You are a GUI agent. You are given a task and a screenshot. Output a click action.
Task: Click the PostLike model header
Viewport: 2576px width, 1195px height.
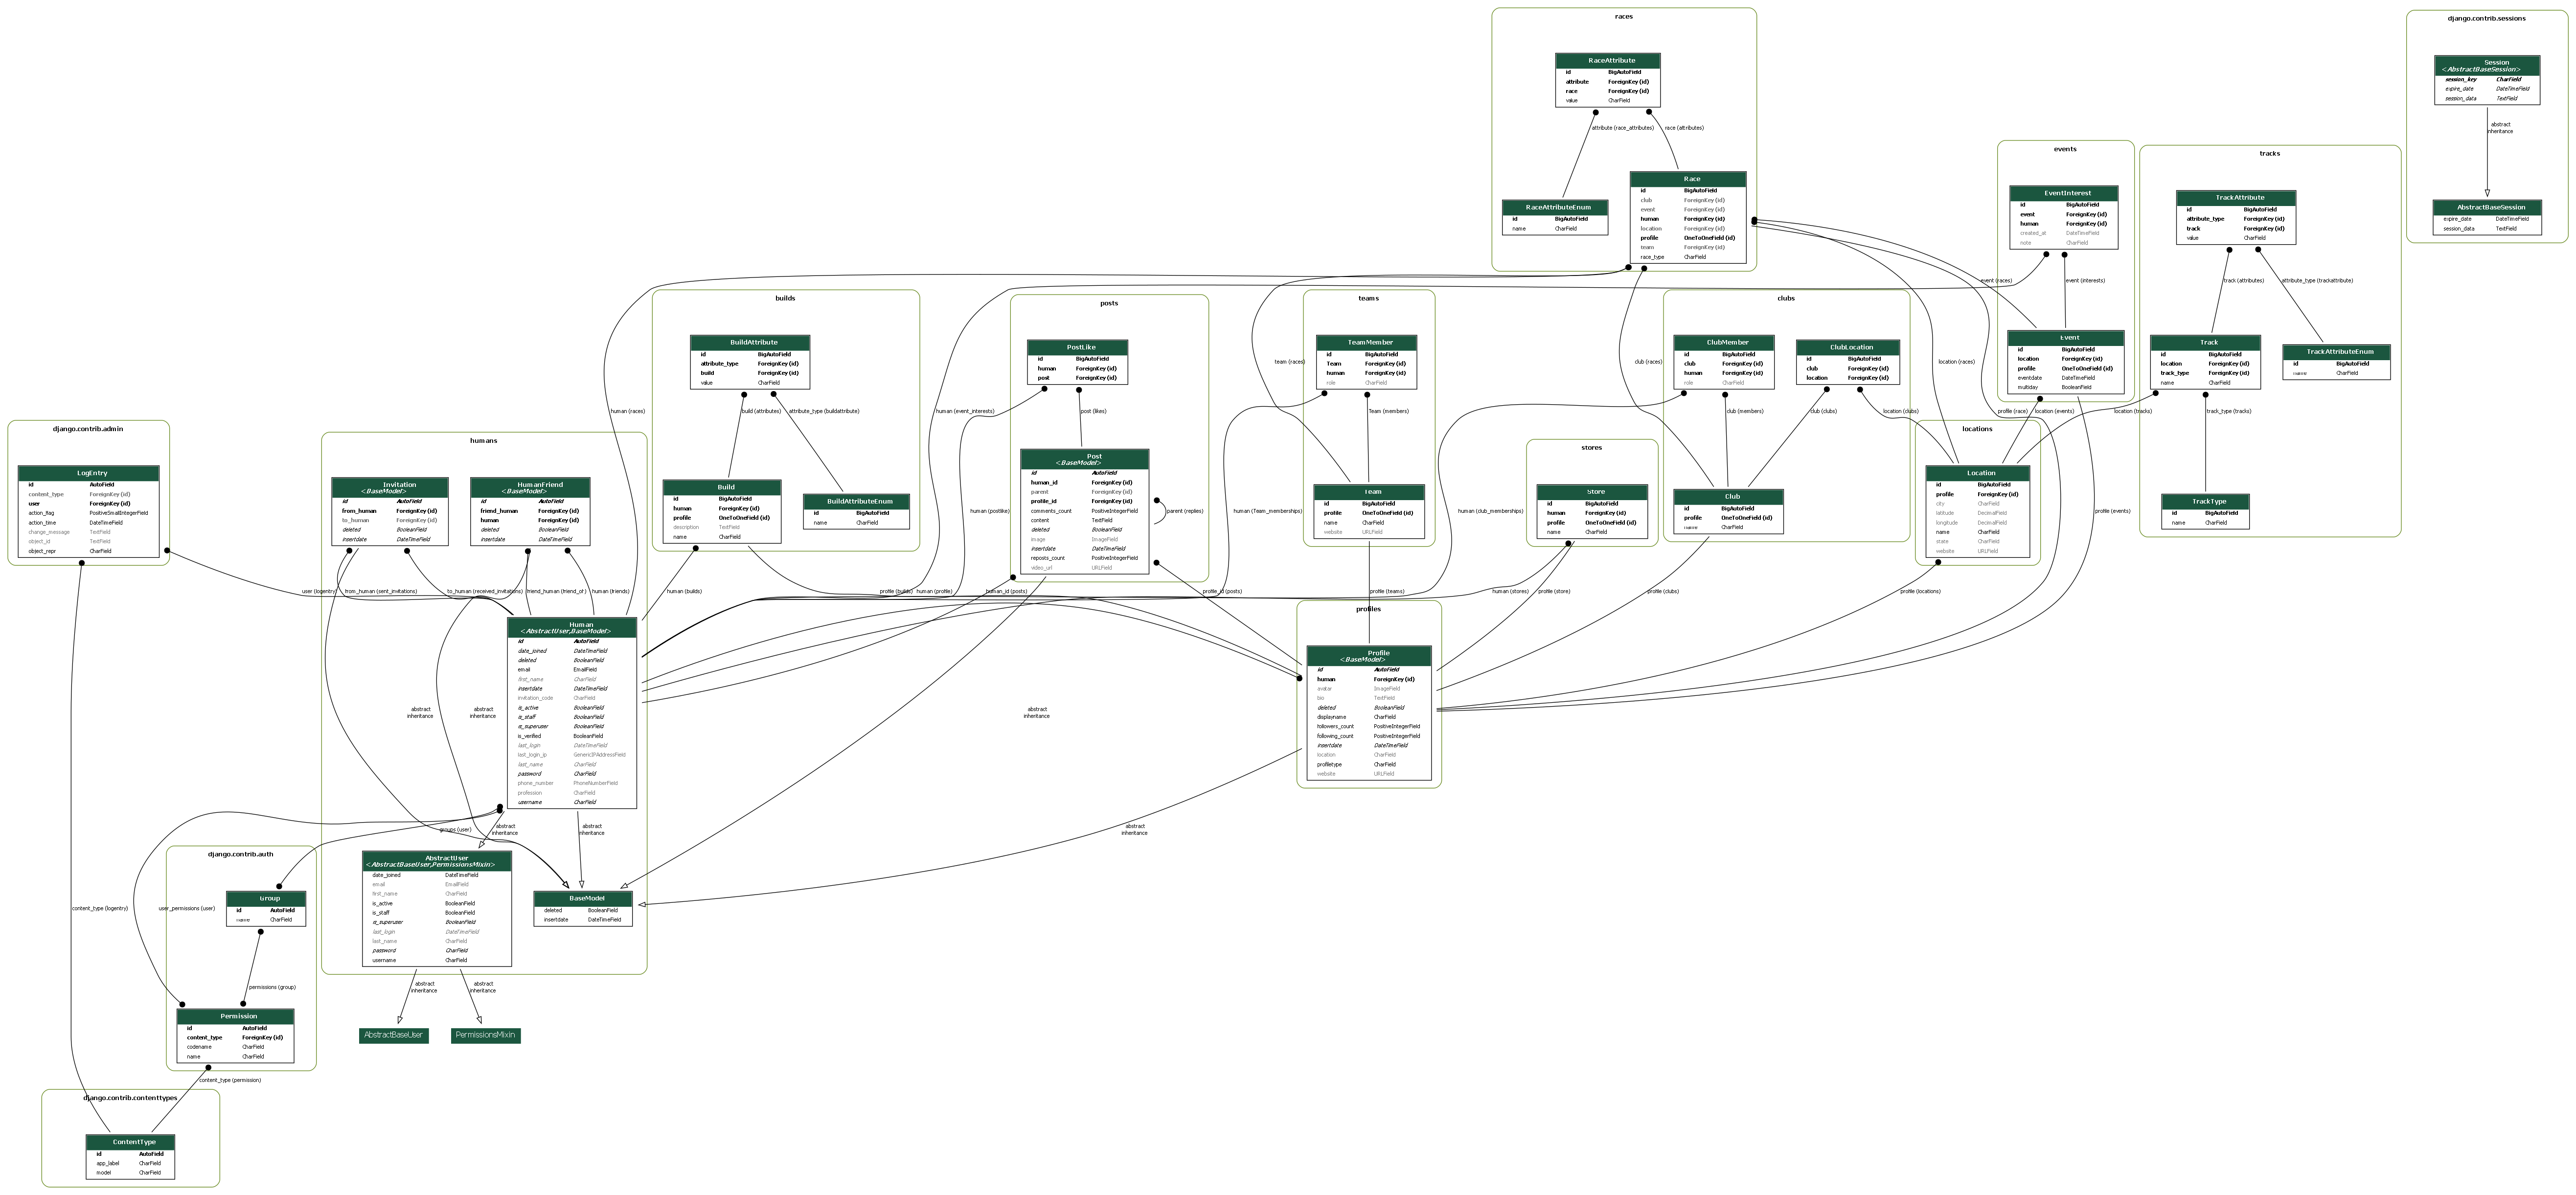(1077, 347)
